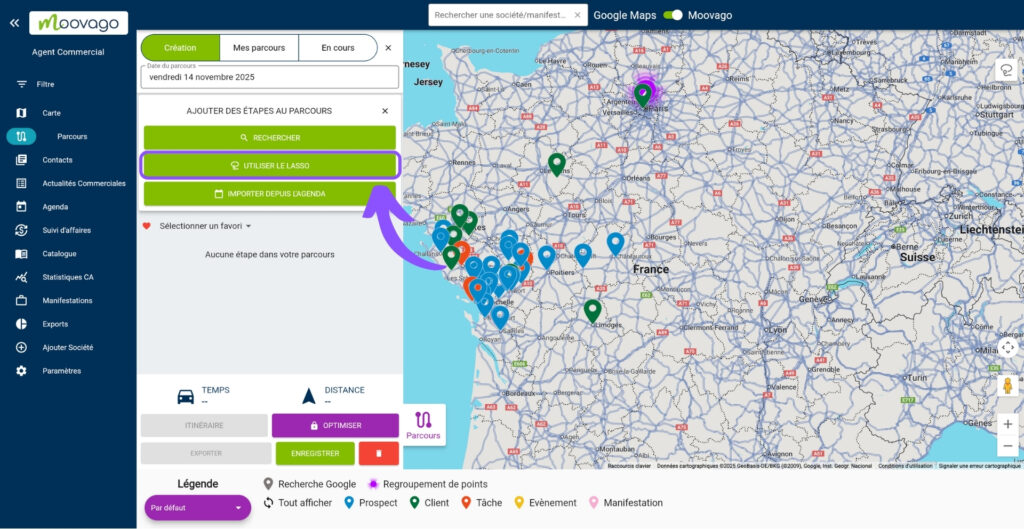The image size is (1024, 529).
Task: Switch to the En cours tab
Action: (338, 48)
